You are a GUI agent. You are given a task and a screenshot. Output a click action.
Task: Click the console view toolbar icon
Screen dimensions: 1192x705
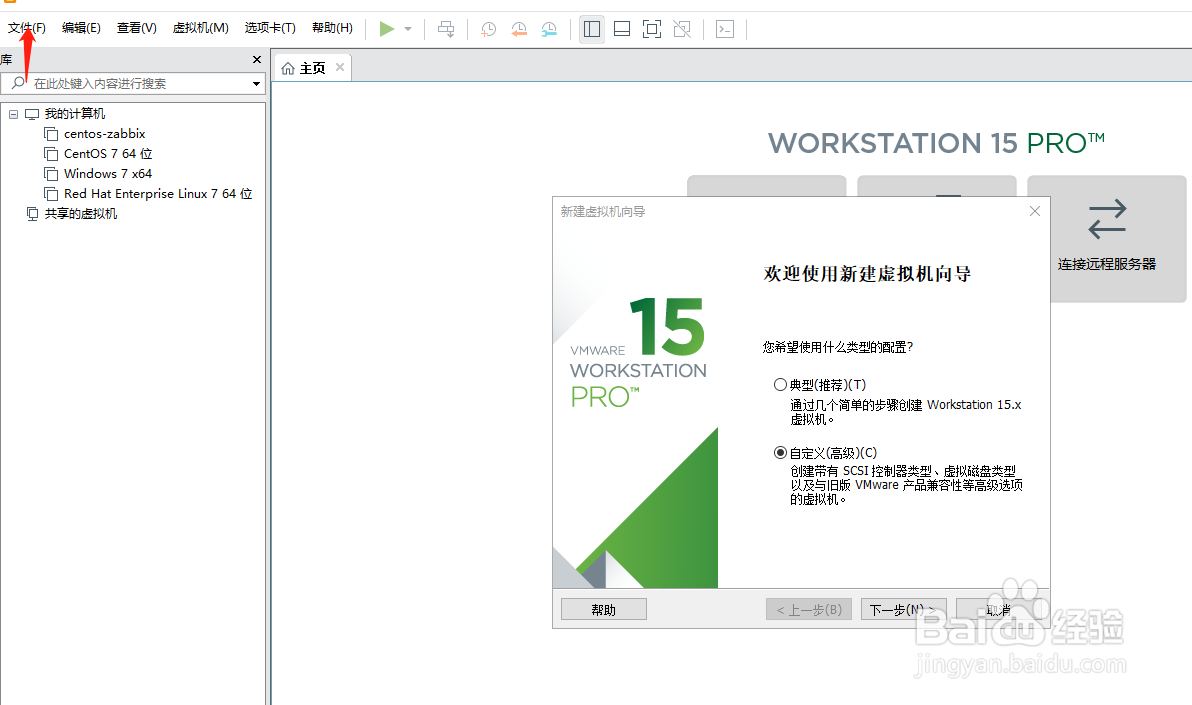pos(725,29)
